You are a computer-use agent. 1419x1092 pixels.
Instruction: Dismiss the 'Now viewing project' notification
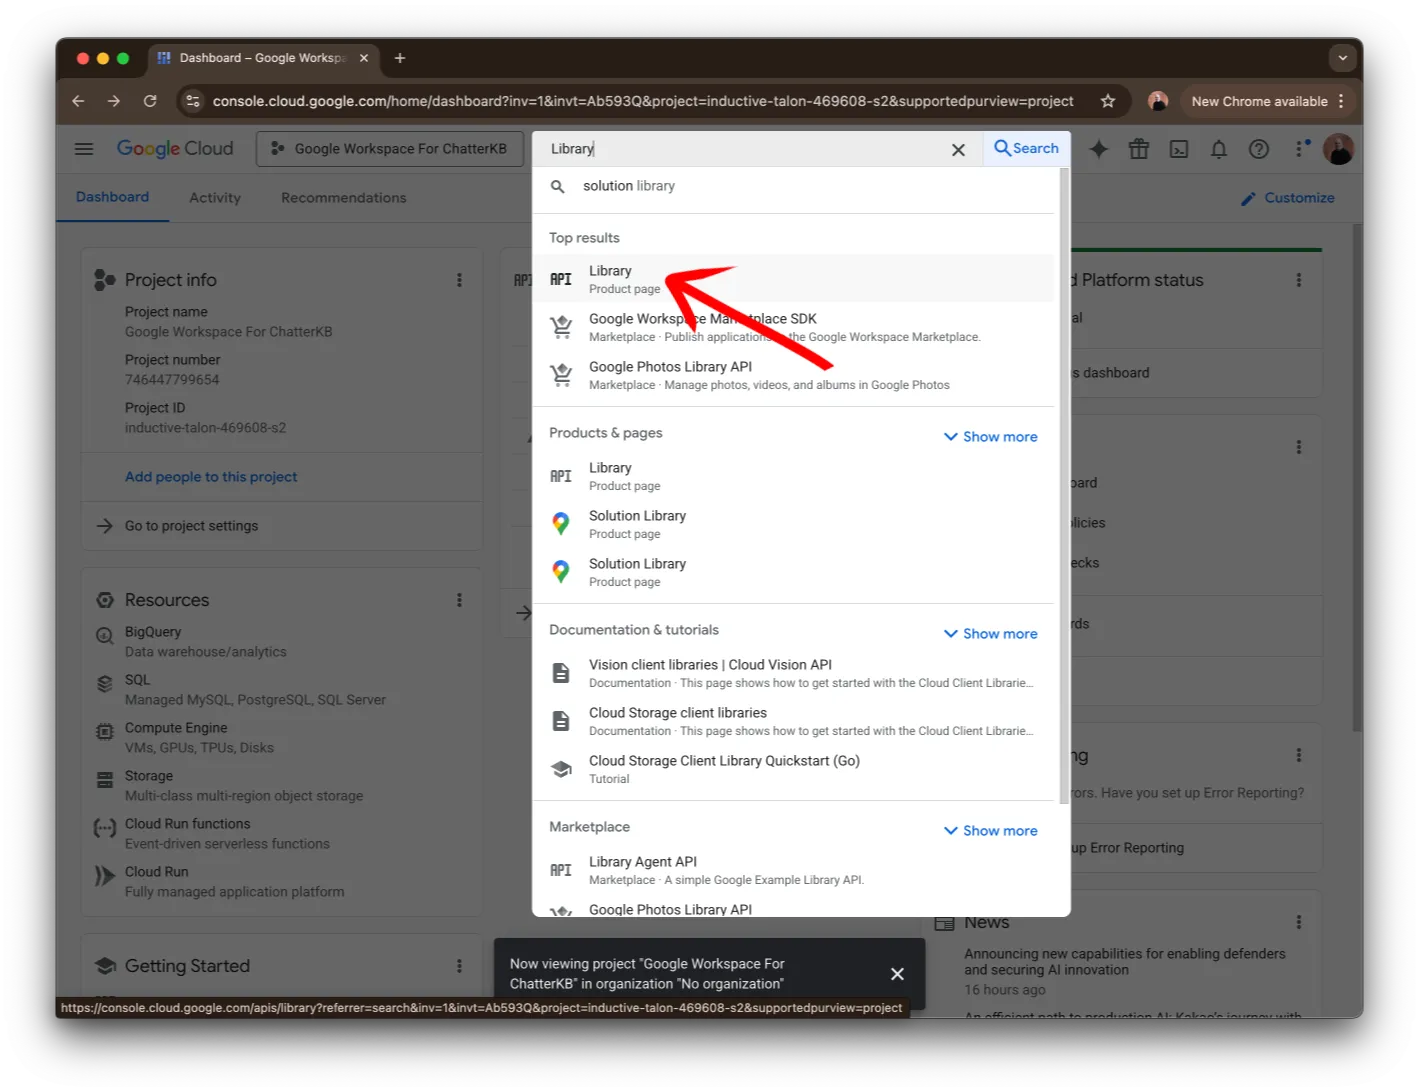click(897, 974)
